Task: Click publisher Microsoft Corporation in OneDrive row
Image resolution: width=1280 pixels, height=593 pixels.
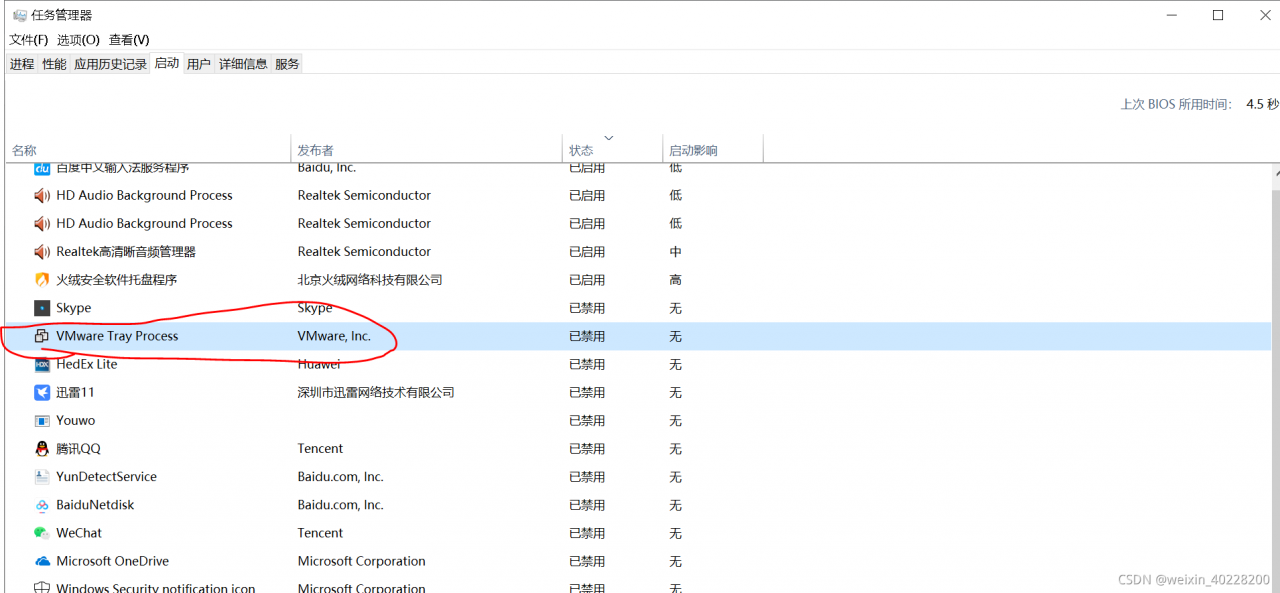Action: pos(362,561)
